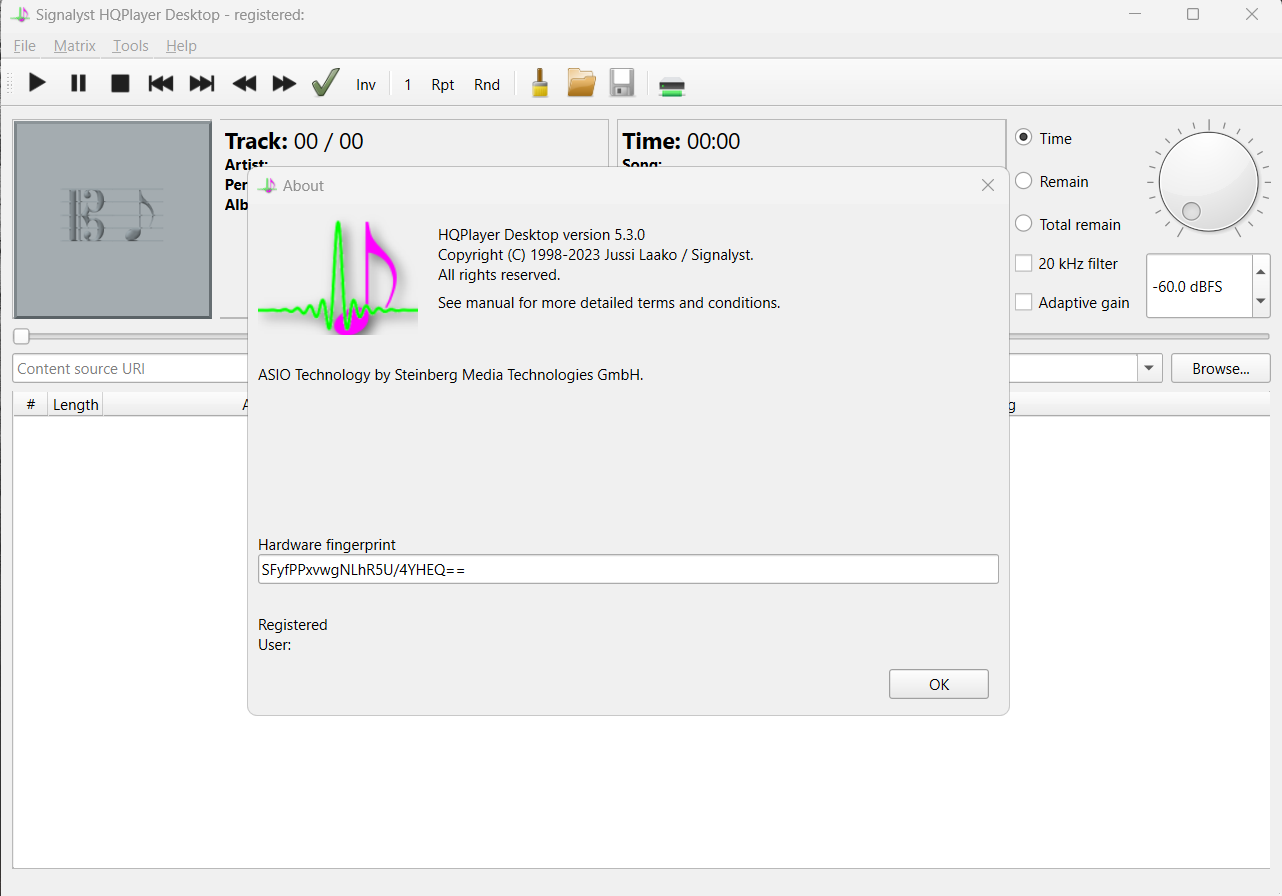Close the About dialog with the X
This screenshot has height=896, width=1282.
pos(988,185)
